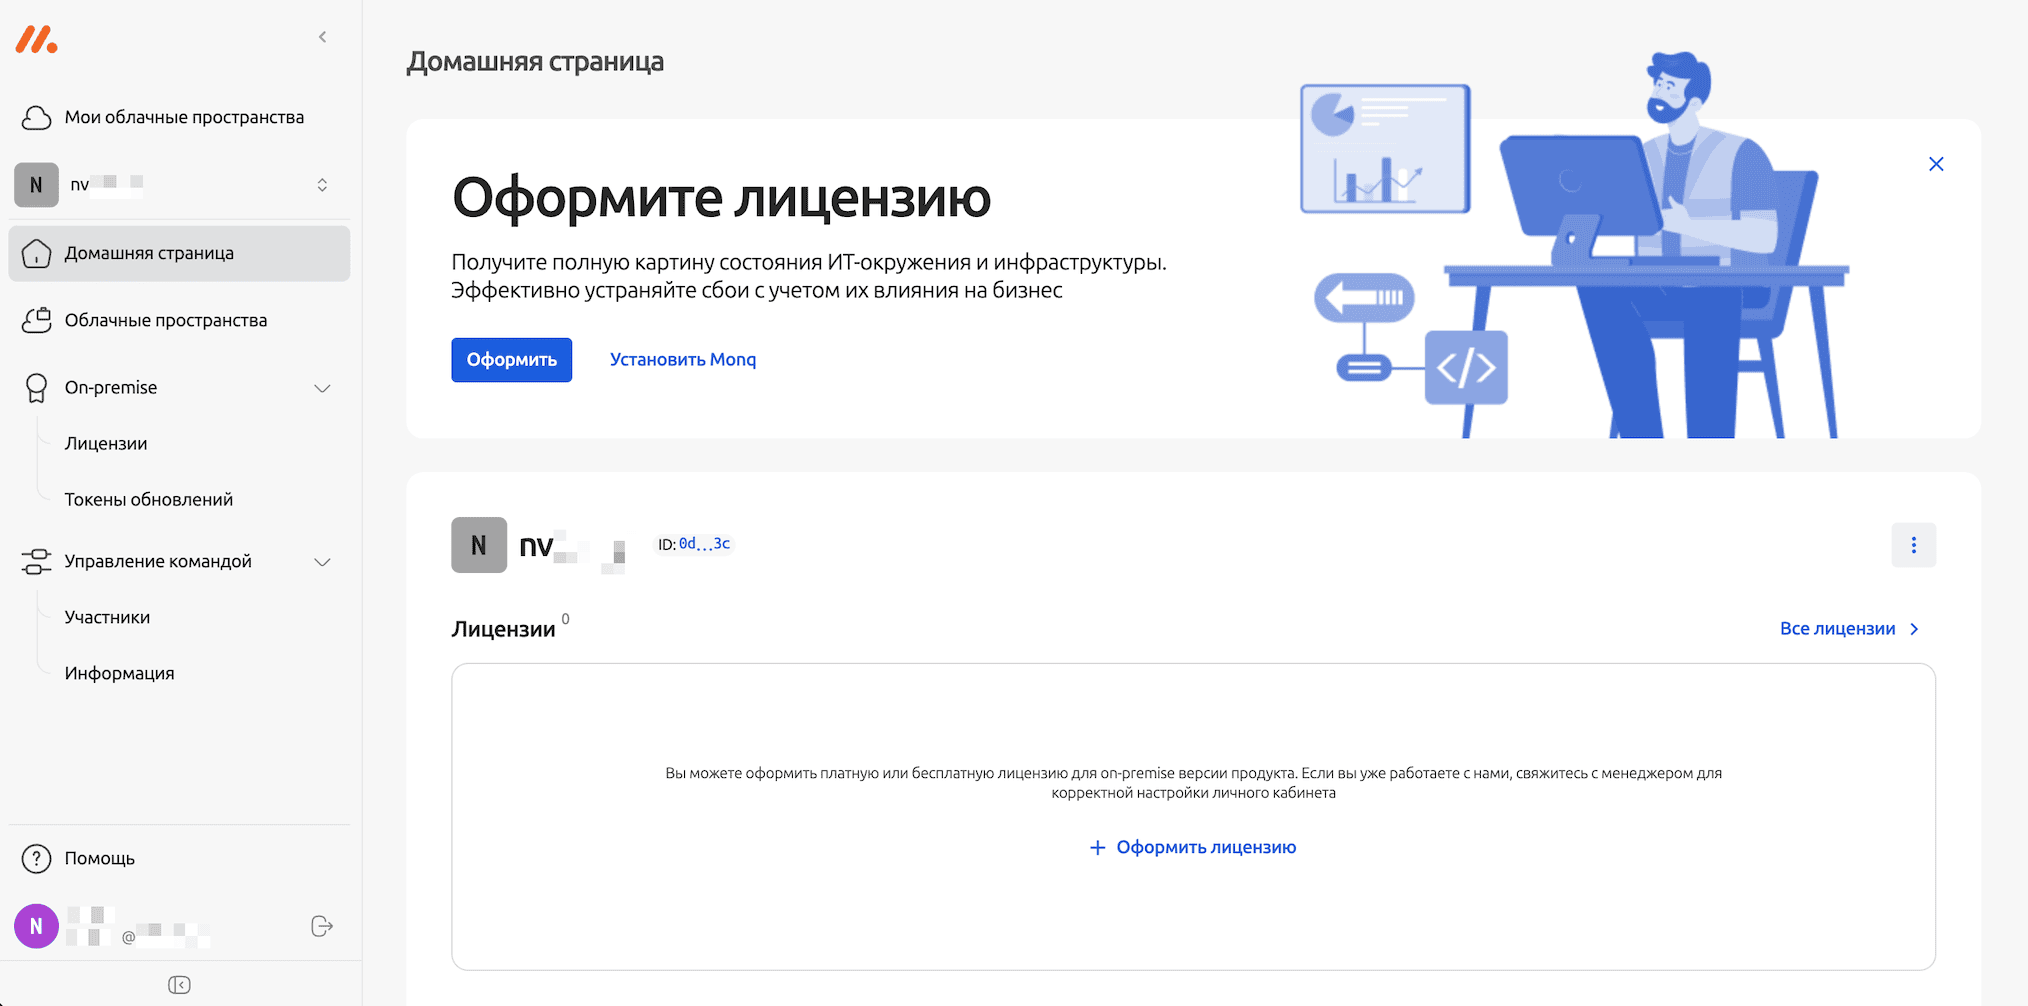Click the "Управление командой" hierarchy icon
This screenshot has height=1006, width=2028.
pos(36,561)
